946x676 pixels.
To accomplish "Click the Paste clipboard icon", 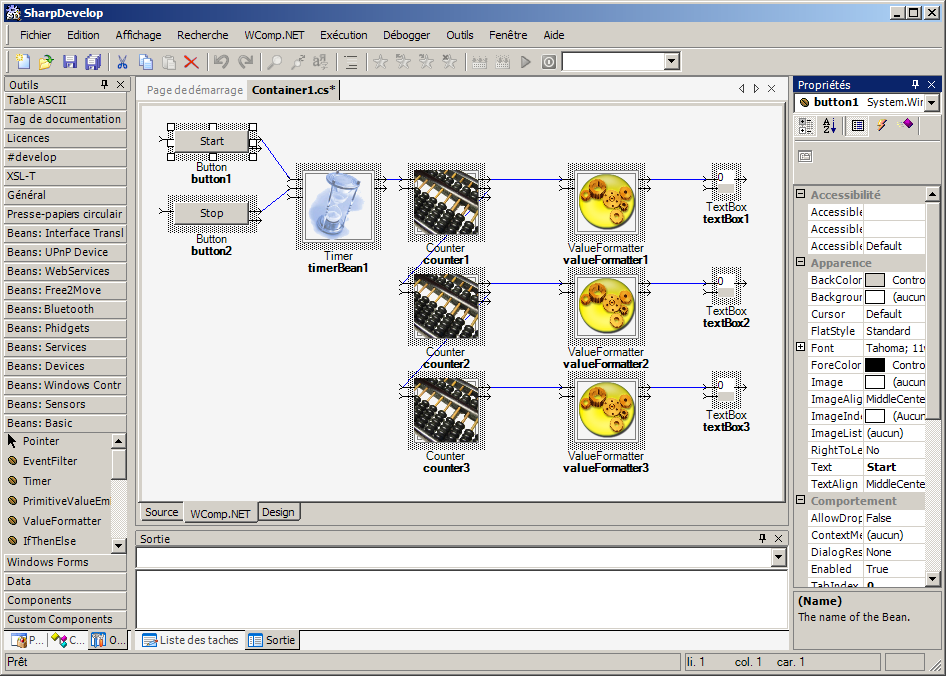I will 169,62.
